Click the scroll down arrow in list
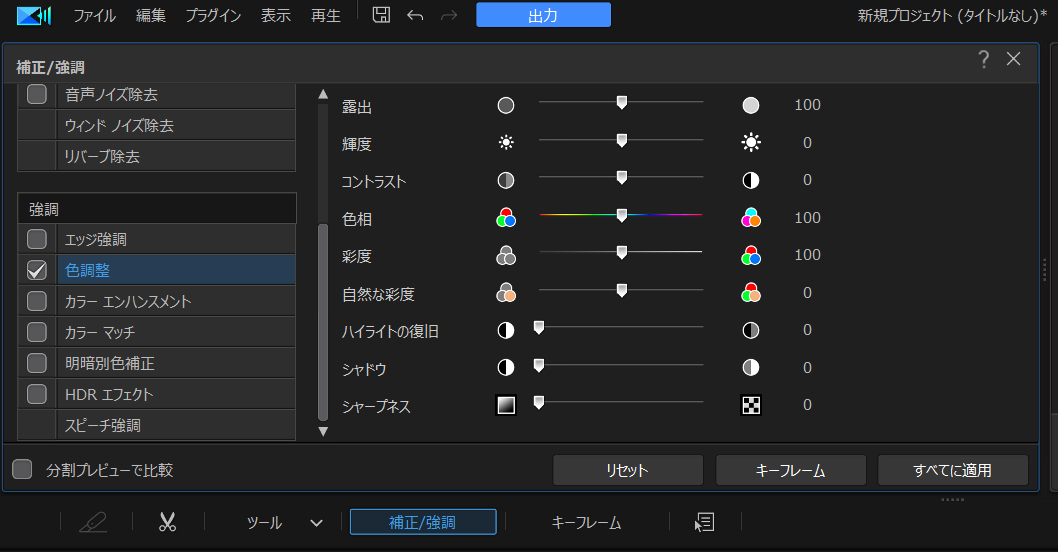1058x552 pixels. 323,431
